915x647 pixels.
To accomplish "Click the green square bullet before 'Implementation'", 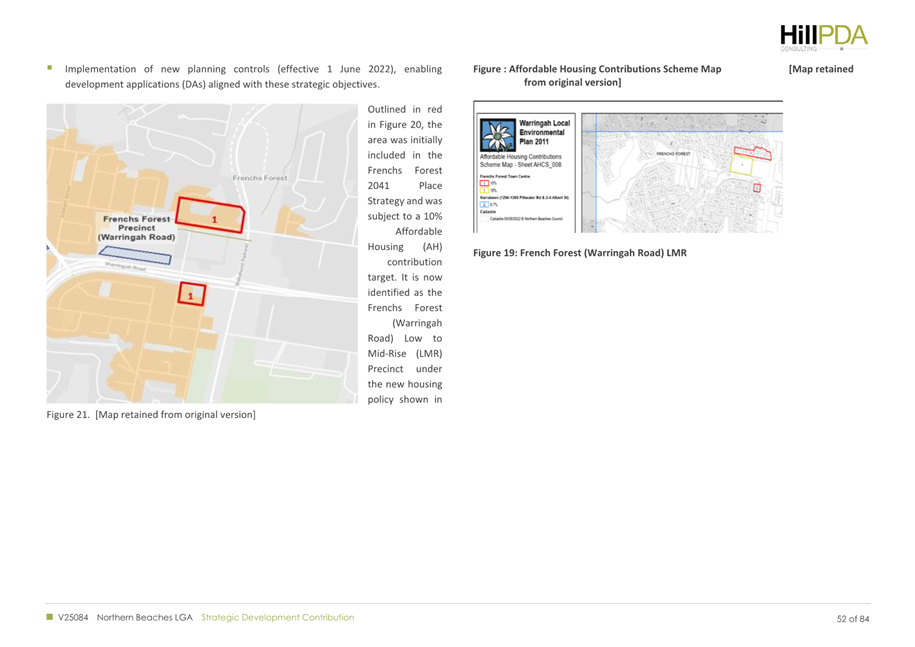I will (x=48, y=69).
